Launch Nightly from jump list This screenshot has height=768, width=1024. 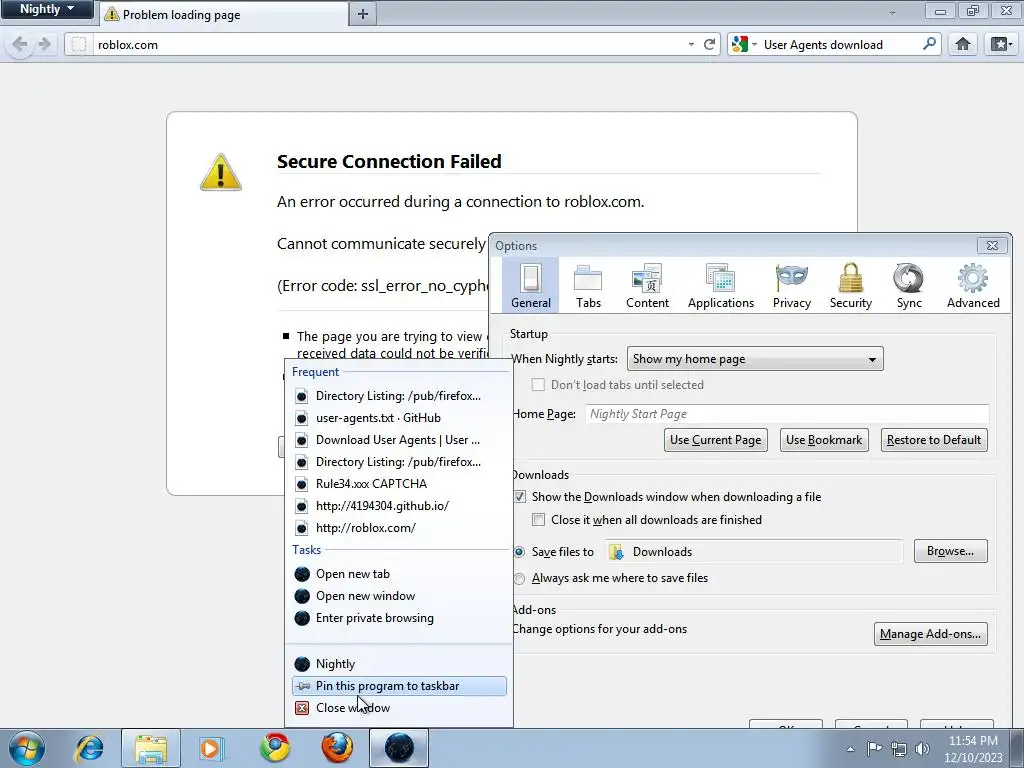[x=399, y=664]
